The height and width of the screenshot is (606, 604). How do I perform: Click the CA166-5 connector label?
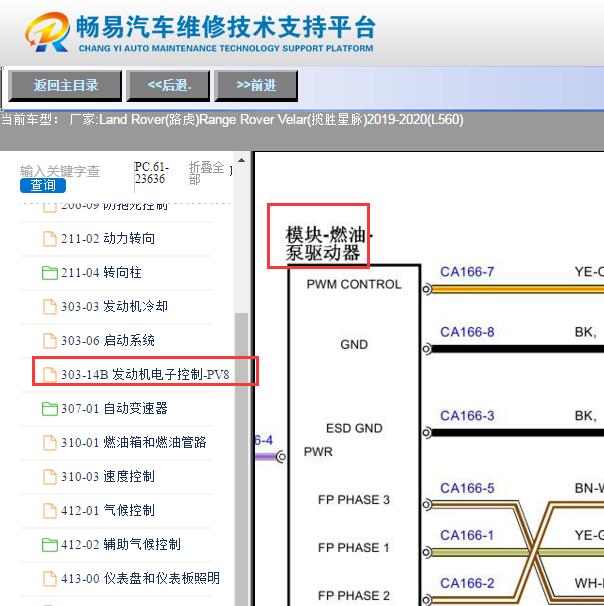click(467, 488)
